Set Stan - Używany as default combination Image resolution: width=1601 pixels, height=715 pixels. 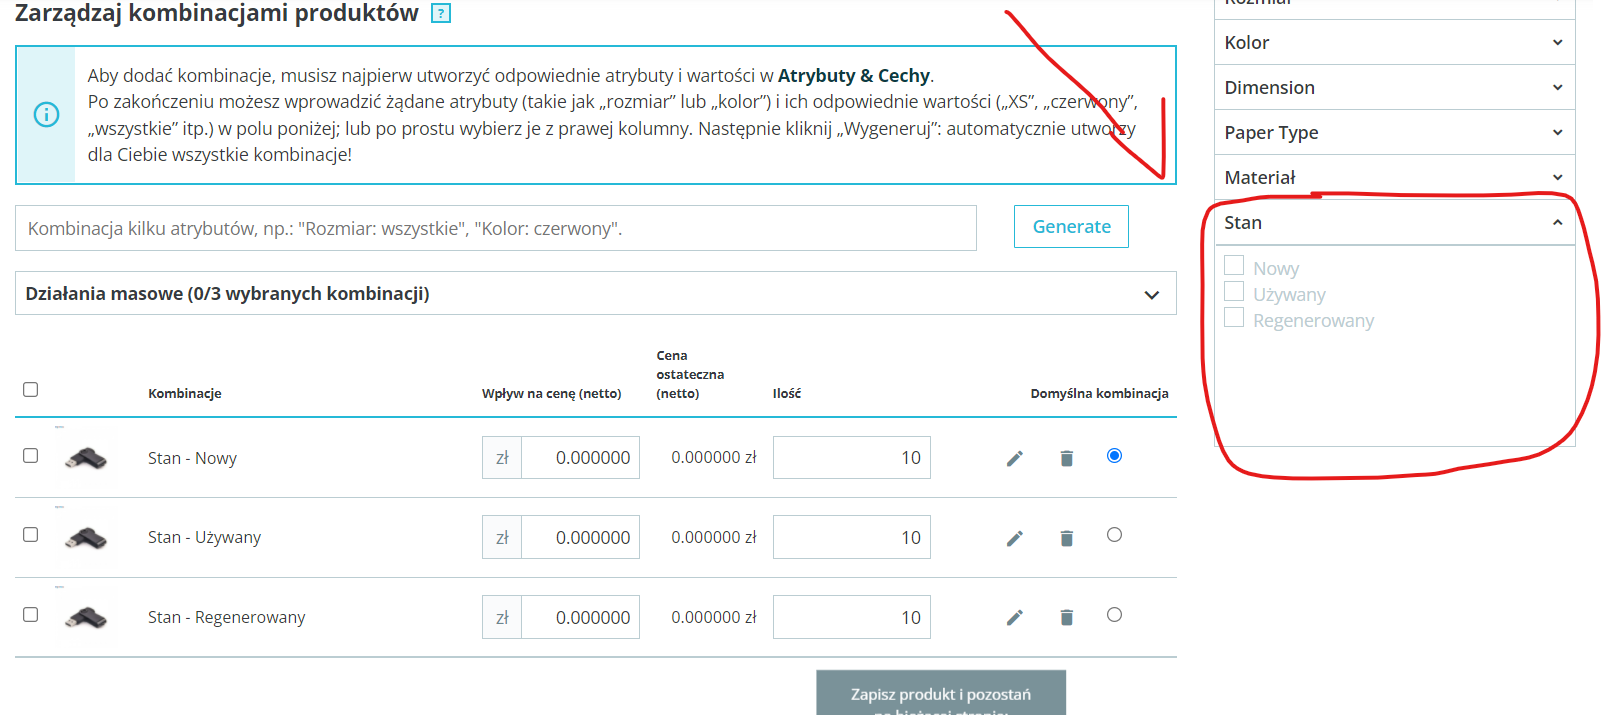pyautogui.click(x=1114, y=535)
